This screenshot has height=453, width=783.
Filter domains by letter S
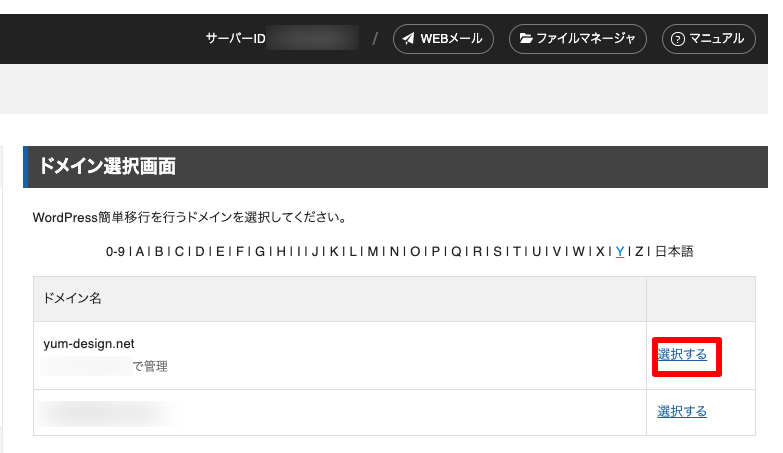click(x=497, y=251)
